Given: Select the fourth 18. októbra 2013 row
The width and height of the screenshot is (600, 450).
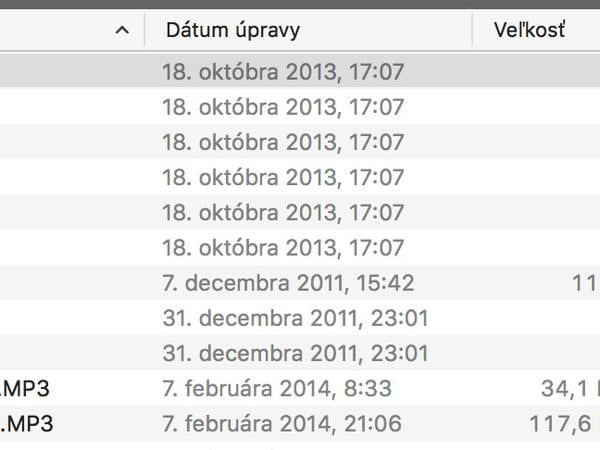Looking at the screenshot, I should (283, 177).
